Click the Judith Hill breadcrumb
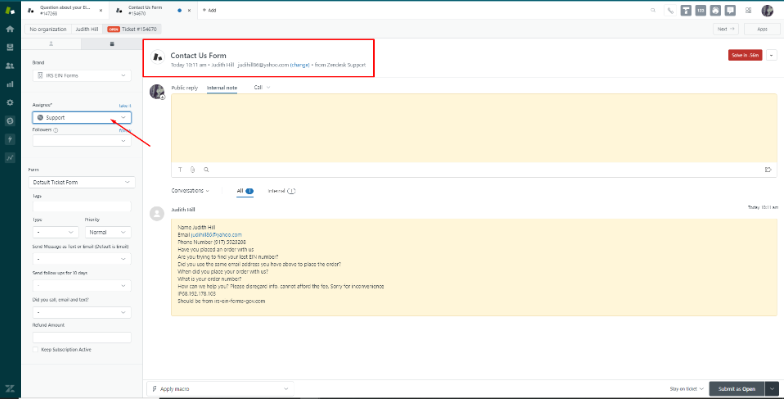The image size is (784, 399). point(87,29)
